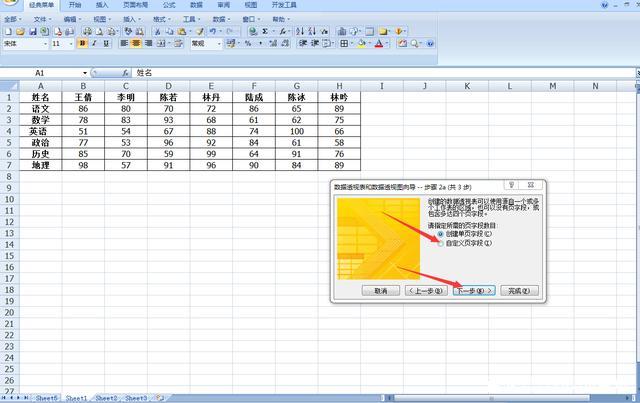
Task: Open the 全部 menu dropdown
Action: click(13, 19)
